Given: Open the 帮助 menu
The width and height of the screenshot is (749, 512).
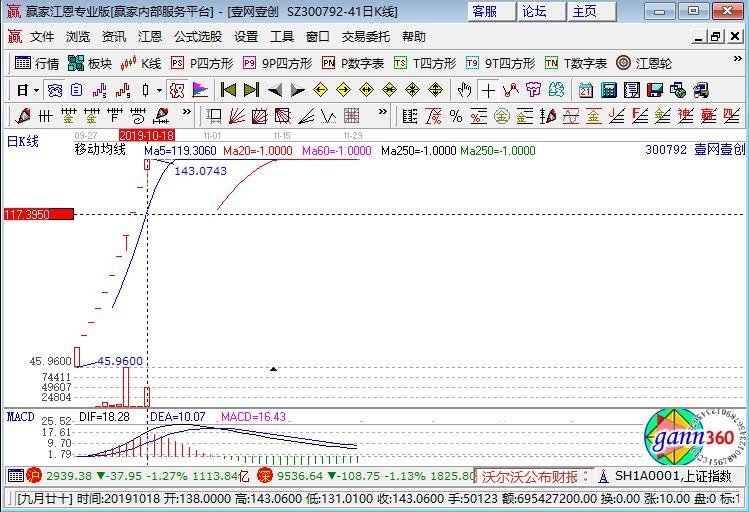Looking at the screenshot, I should coord(414,36).
